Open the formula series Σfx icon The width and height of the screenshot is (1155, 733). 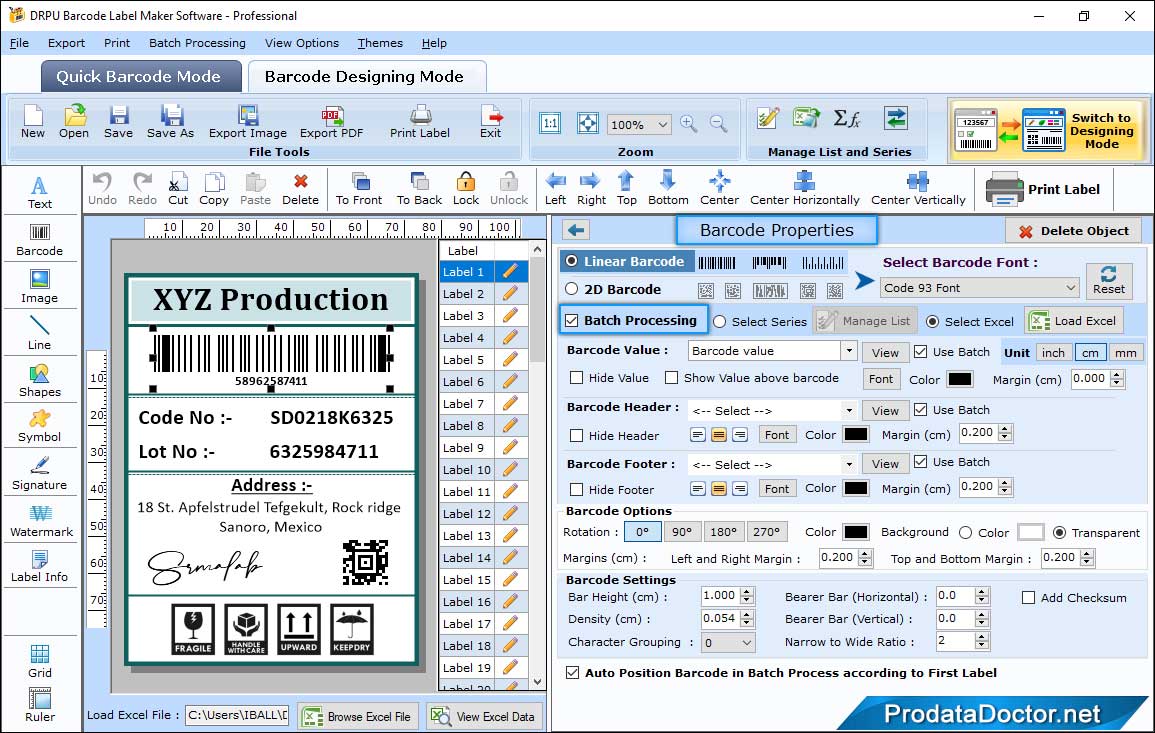(846, 119)
